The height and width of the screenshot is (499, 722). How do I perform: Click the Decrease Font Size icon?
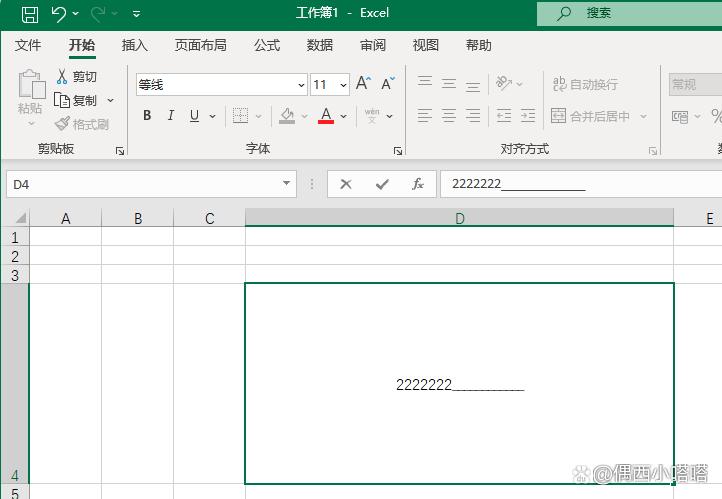(x=388, y=83)
